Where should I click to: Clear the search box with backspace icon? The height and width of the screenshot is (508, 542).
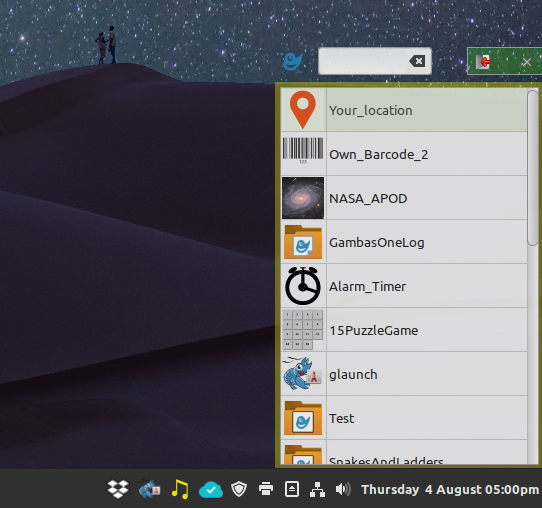coord(417,62)
